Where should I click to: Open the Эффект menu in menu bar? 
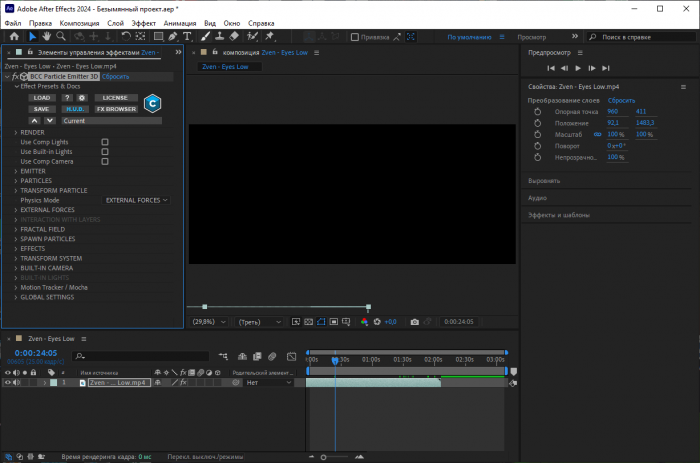click(144, 21)
